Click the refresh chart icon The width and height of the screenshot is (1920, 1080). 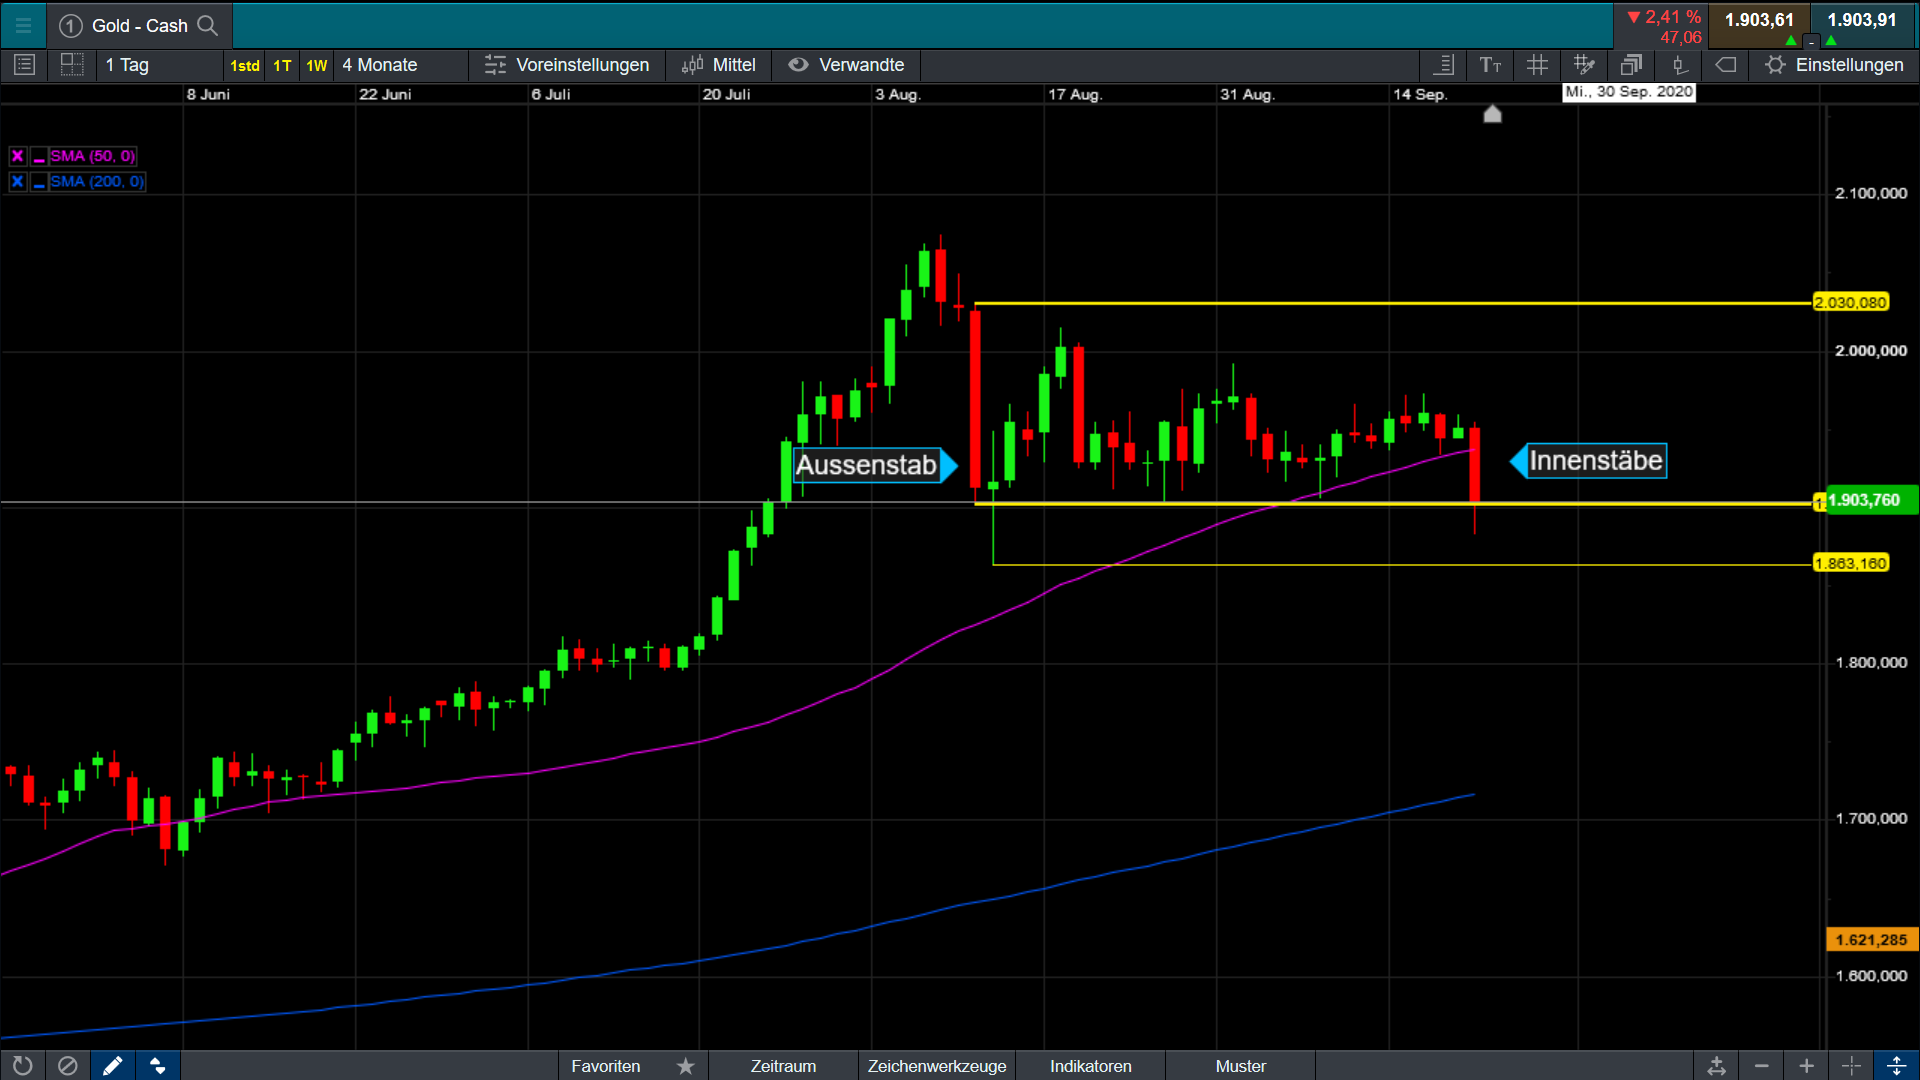[22, 1066]
